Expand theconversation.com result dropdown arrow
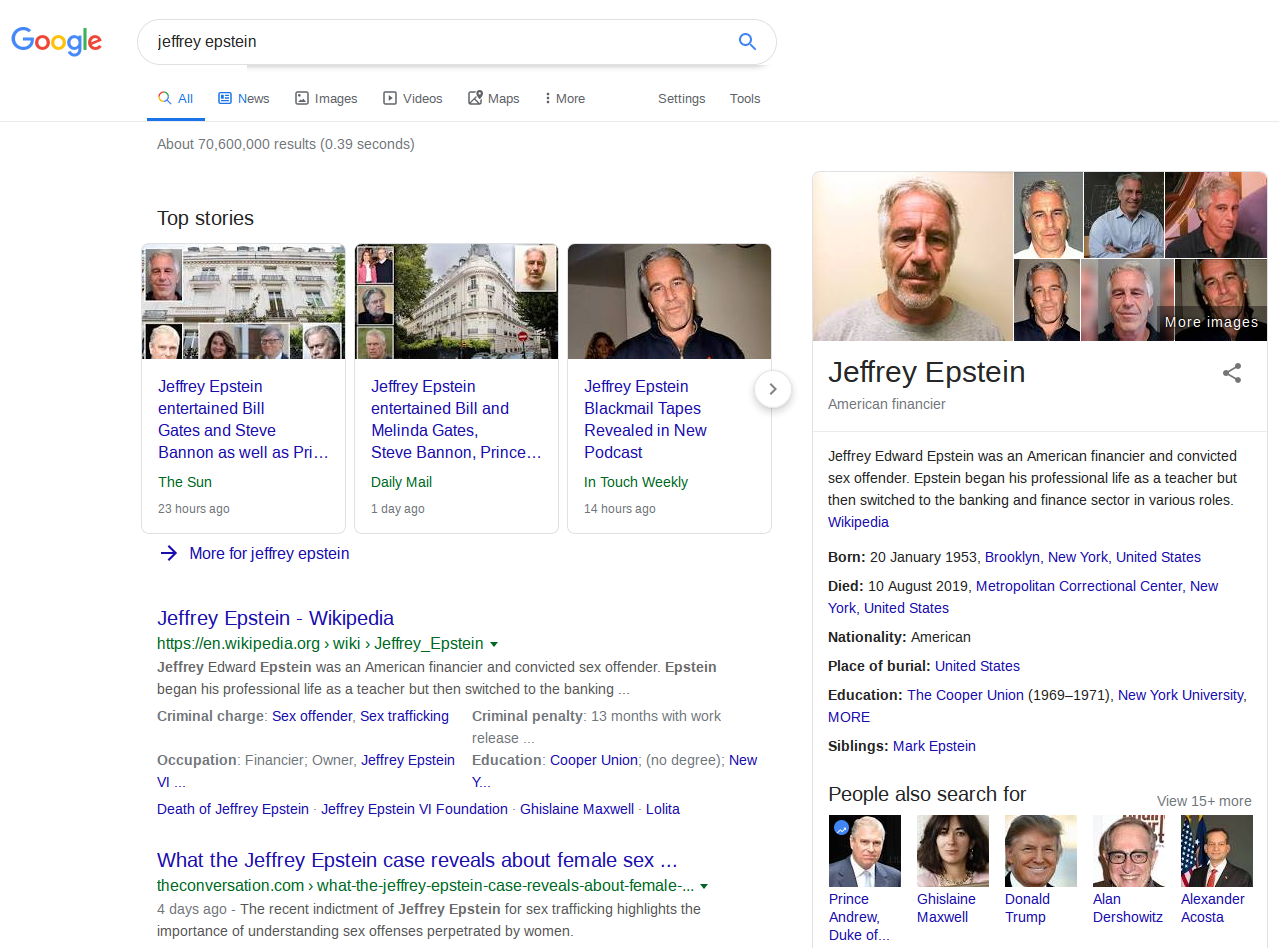The height and width of the screenshot is (948, 1279). click(704, 886)
